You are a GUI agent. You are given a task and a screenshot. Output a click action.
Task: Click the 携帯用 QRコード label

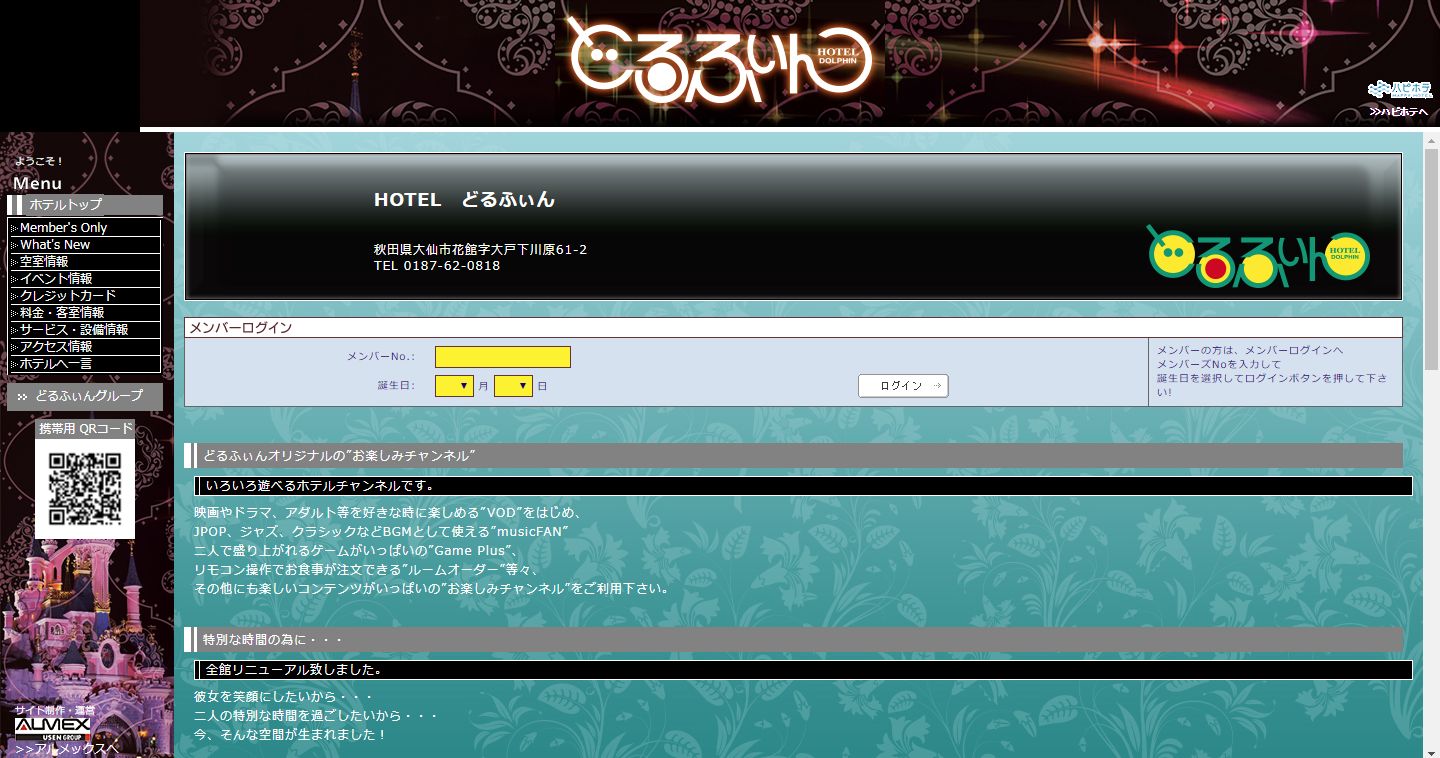click(85, 429)
